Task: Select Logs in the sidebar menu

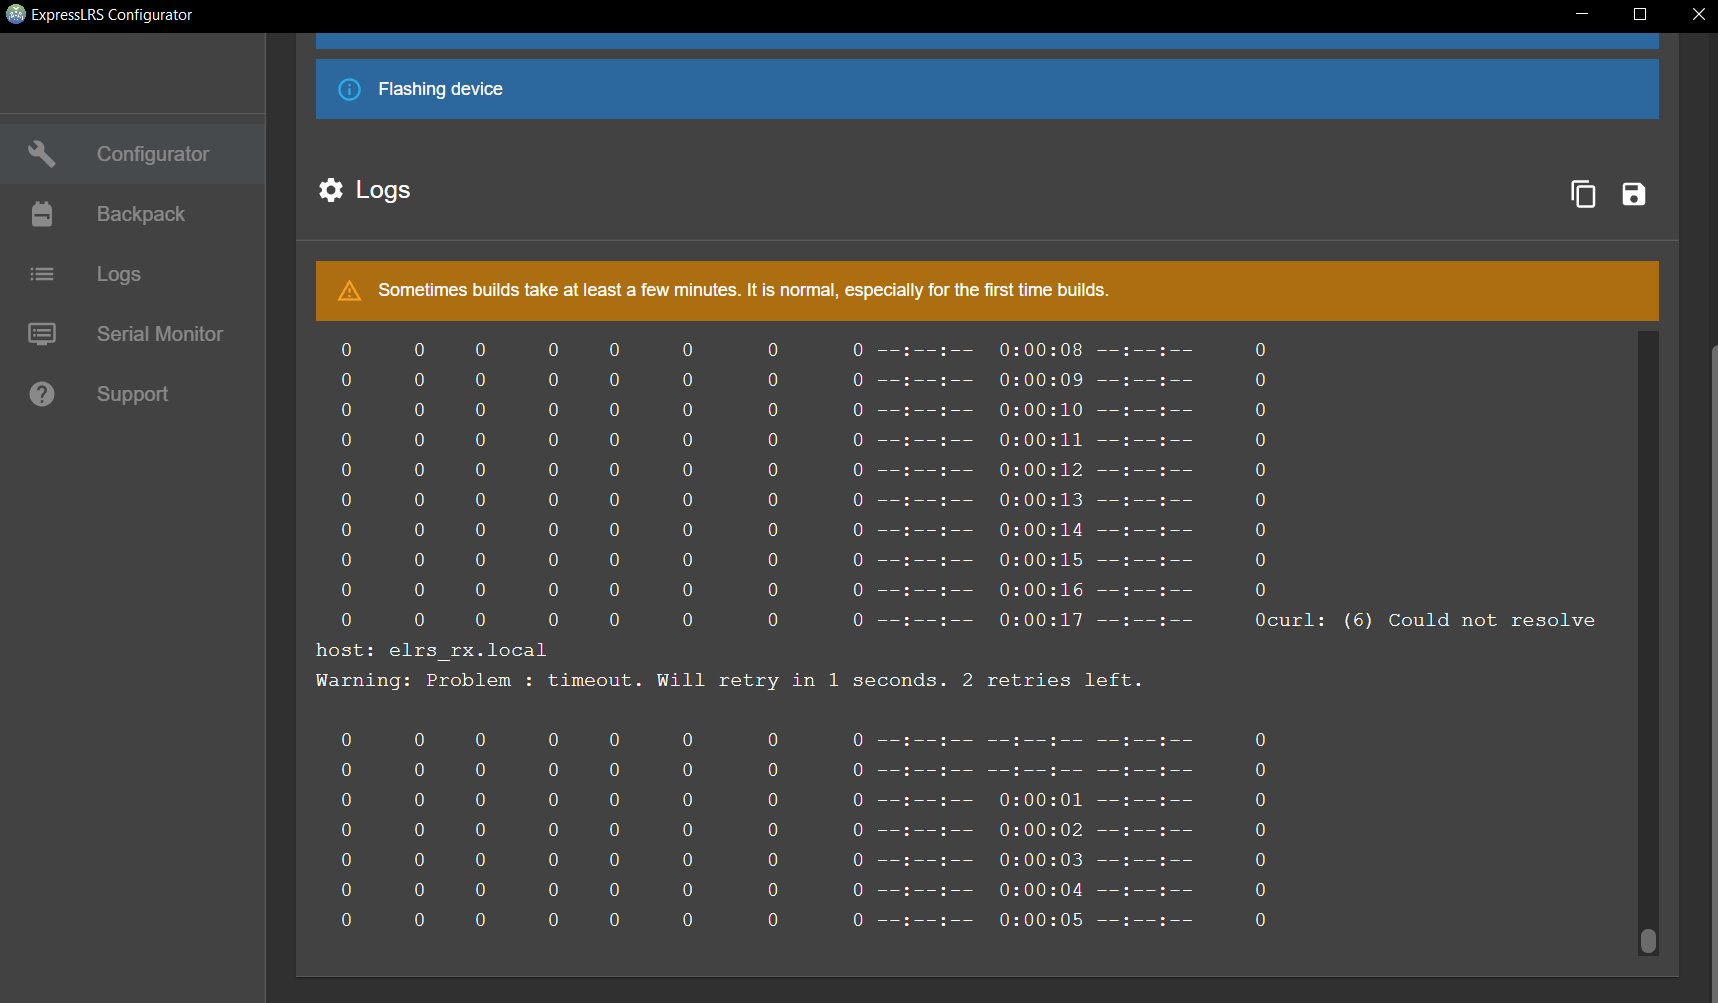Action: [118, 273]
